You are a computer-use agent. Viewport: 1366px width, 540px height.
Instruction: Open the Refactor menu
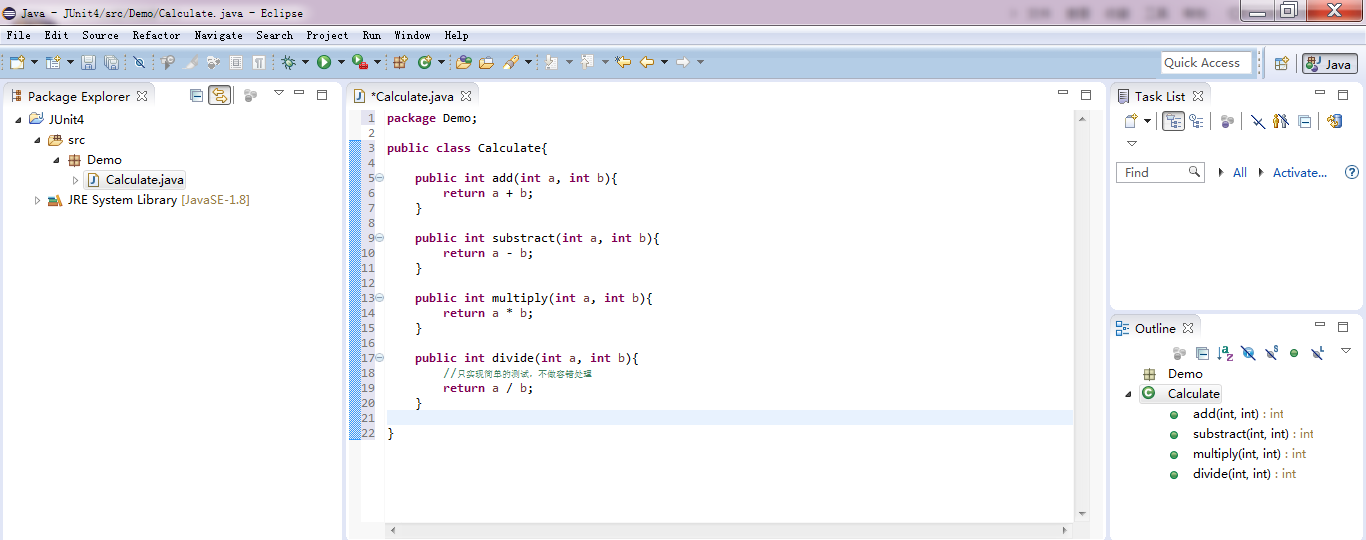(156, 35)
